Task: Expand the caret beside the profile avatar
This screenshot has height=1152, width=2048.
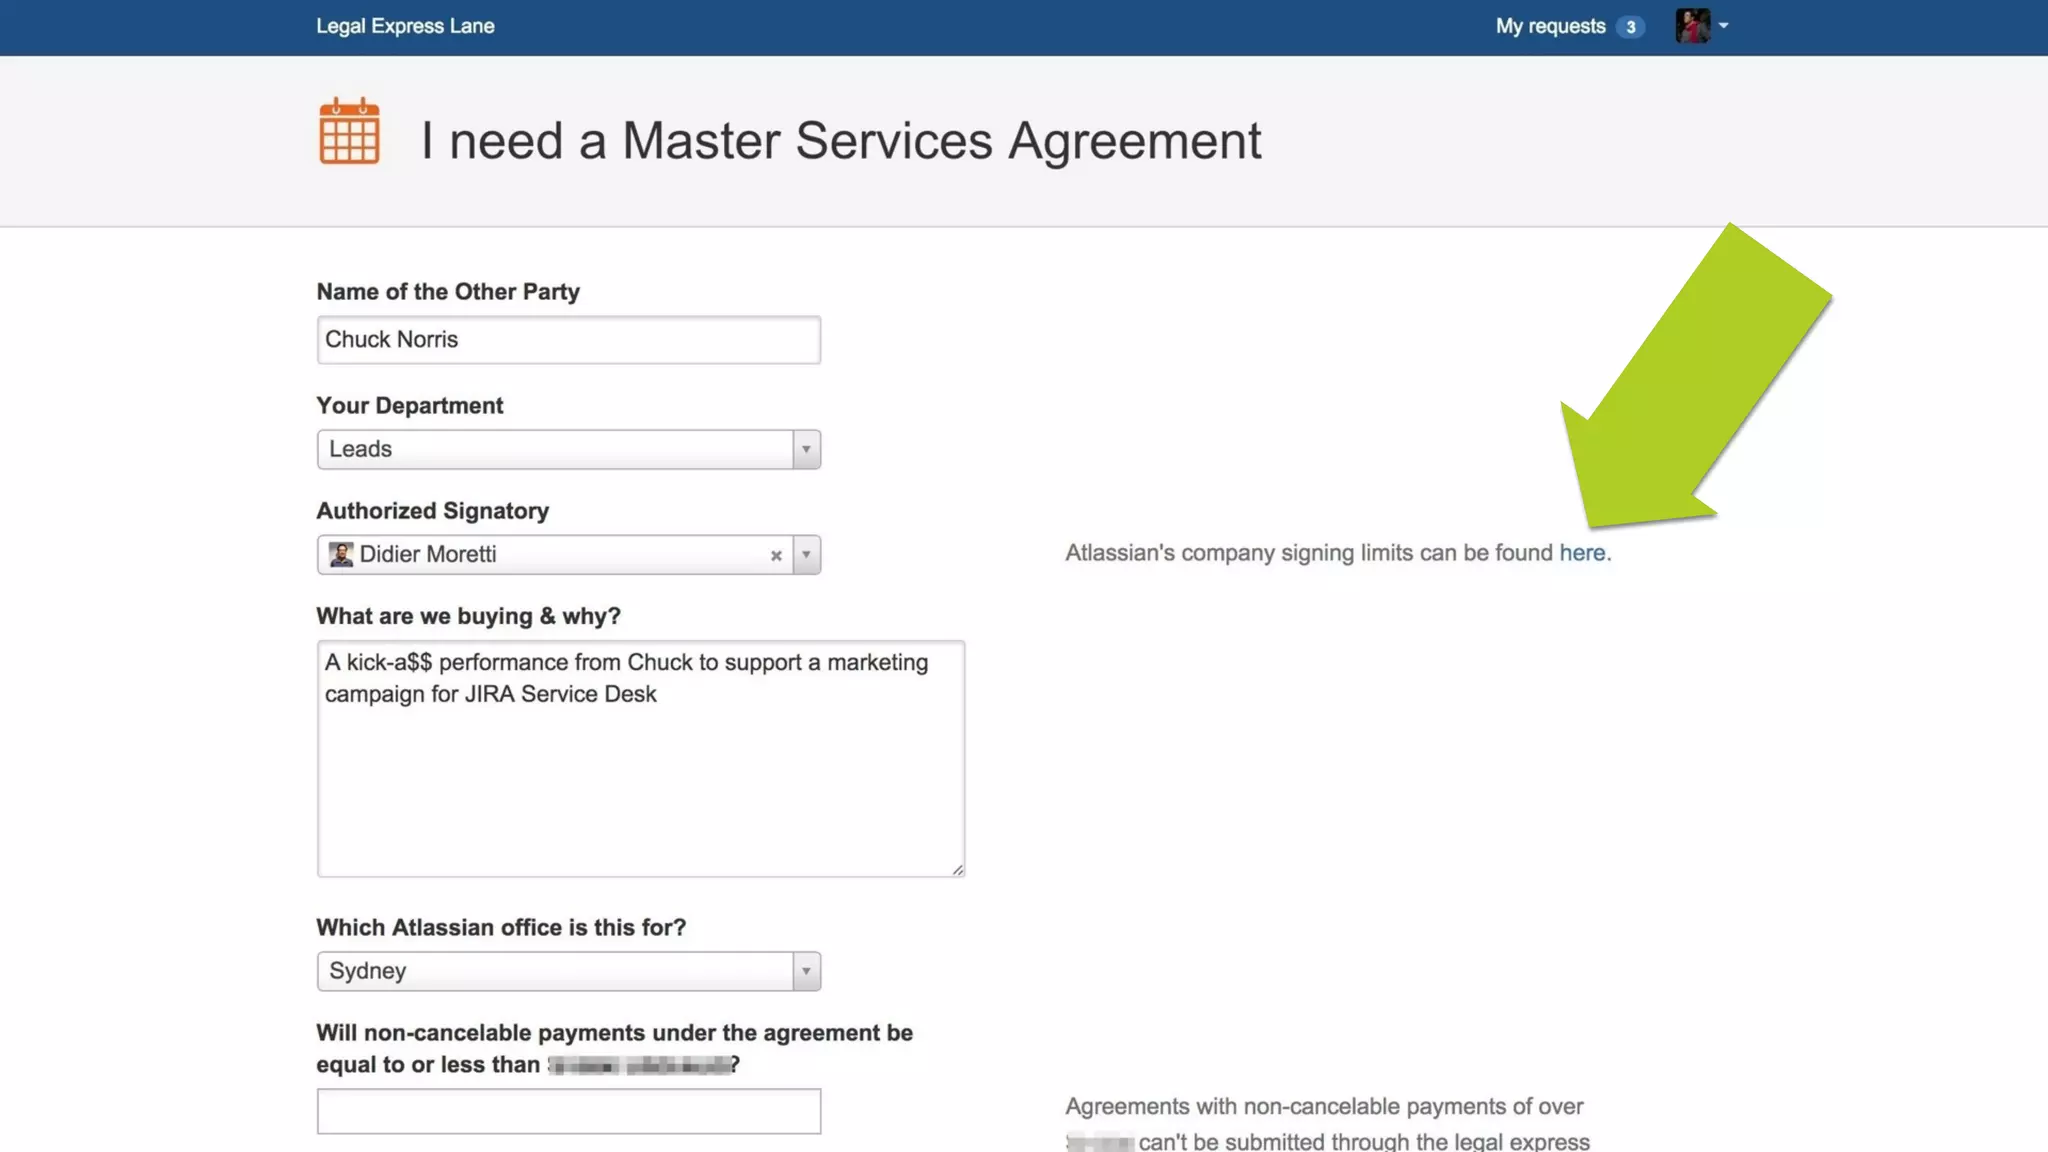Action: click(1723, 26)
